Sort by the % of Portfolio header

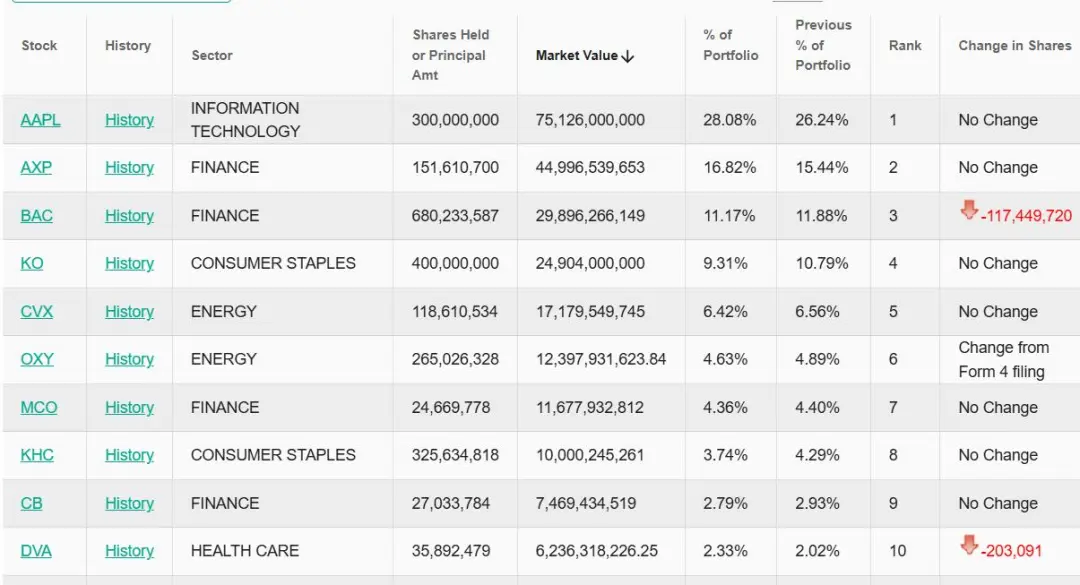click(x=731, y=45)
